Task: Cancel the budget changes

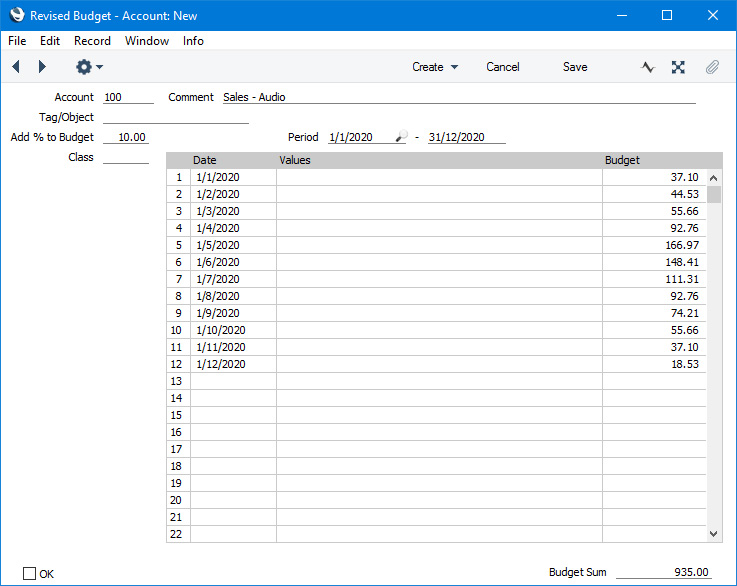Action: pyautogui.click(x=502, y=67)
